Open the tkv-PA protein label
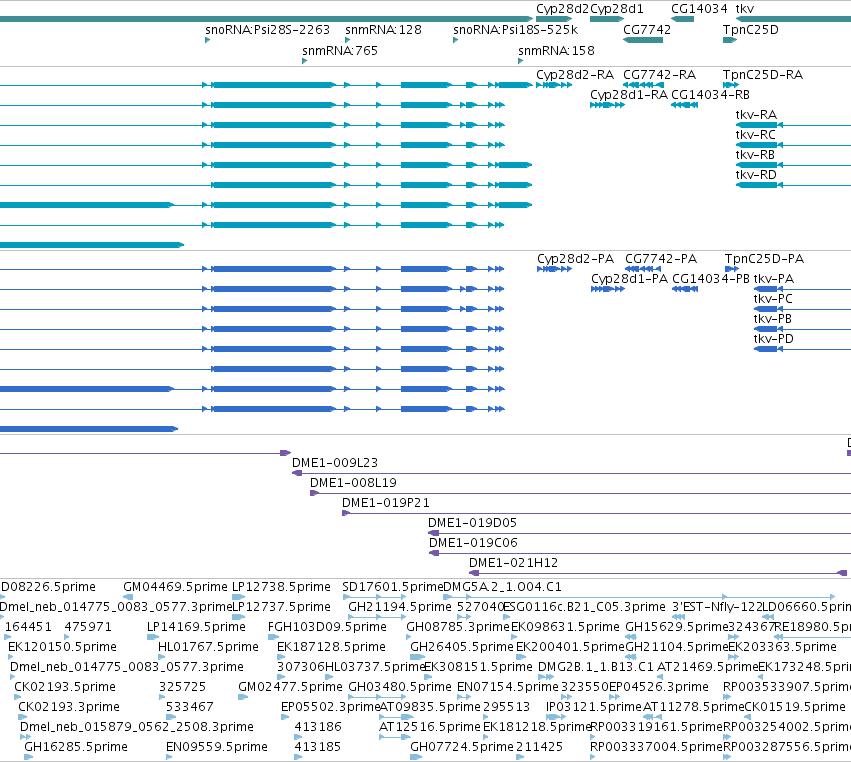The image size is (851, 762). pyautogui.click(x=774, y=278)
